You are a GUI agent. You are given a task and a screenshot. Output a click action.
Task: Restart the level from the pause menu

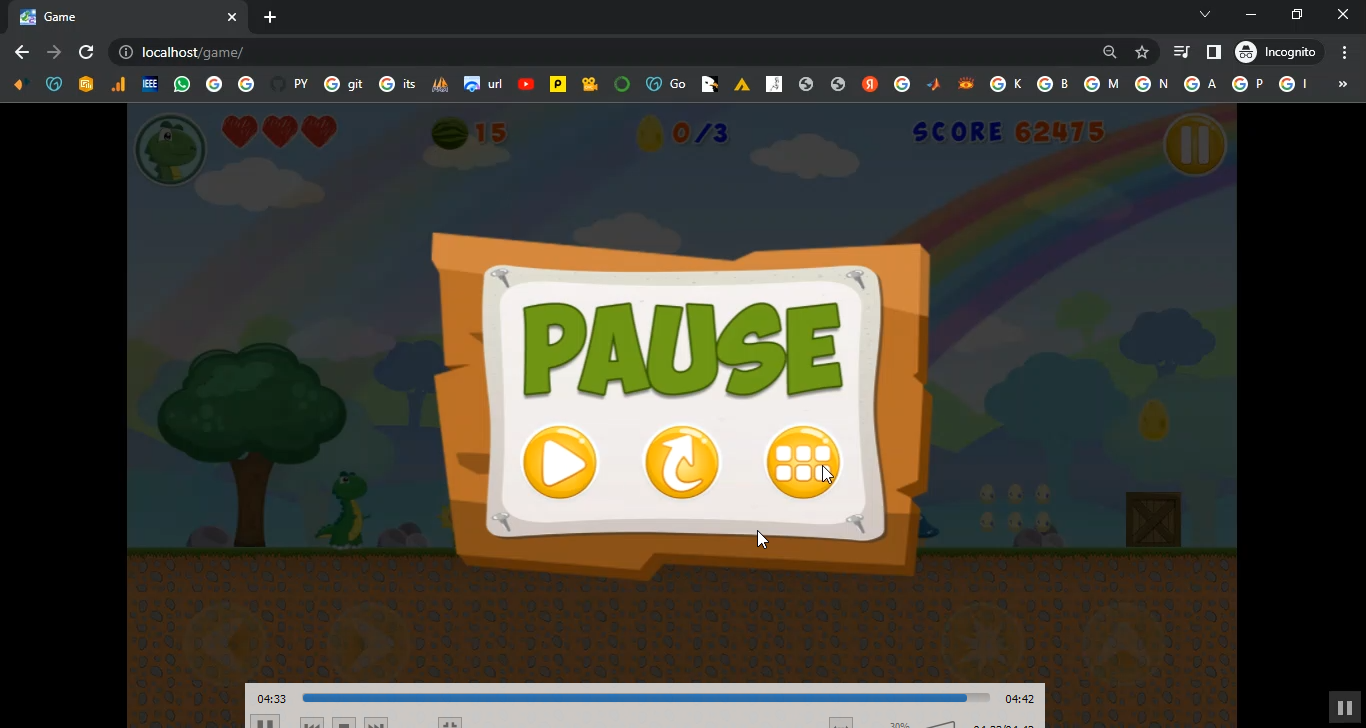point(682,462)
